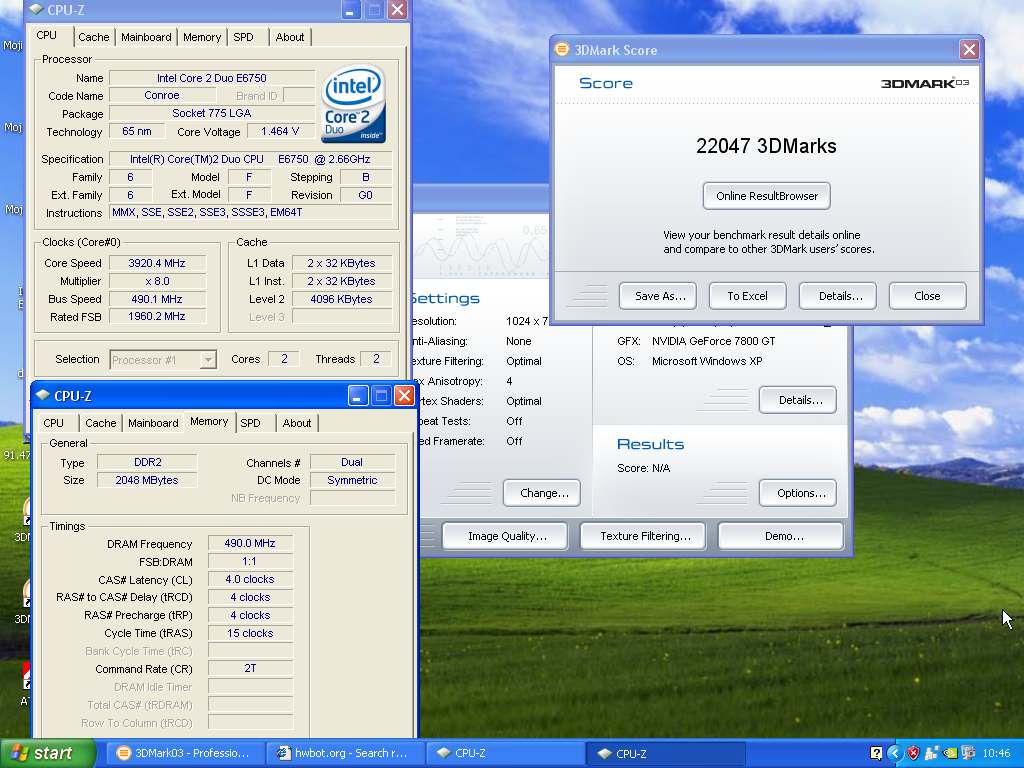Click the 3DMark03 logo in Score window

point(925,83)
